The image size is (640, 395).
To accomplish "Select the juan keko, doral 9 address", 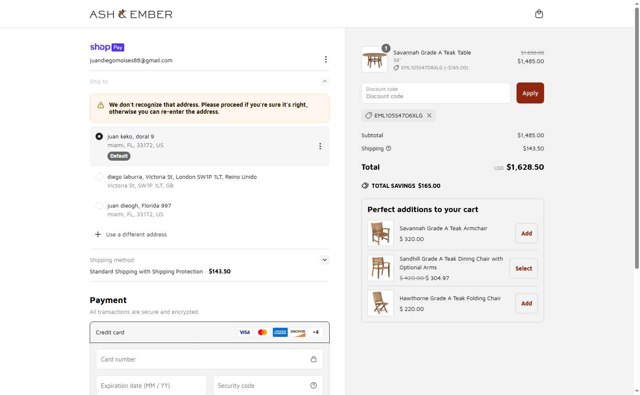I will [99, 136].
